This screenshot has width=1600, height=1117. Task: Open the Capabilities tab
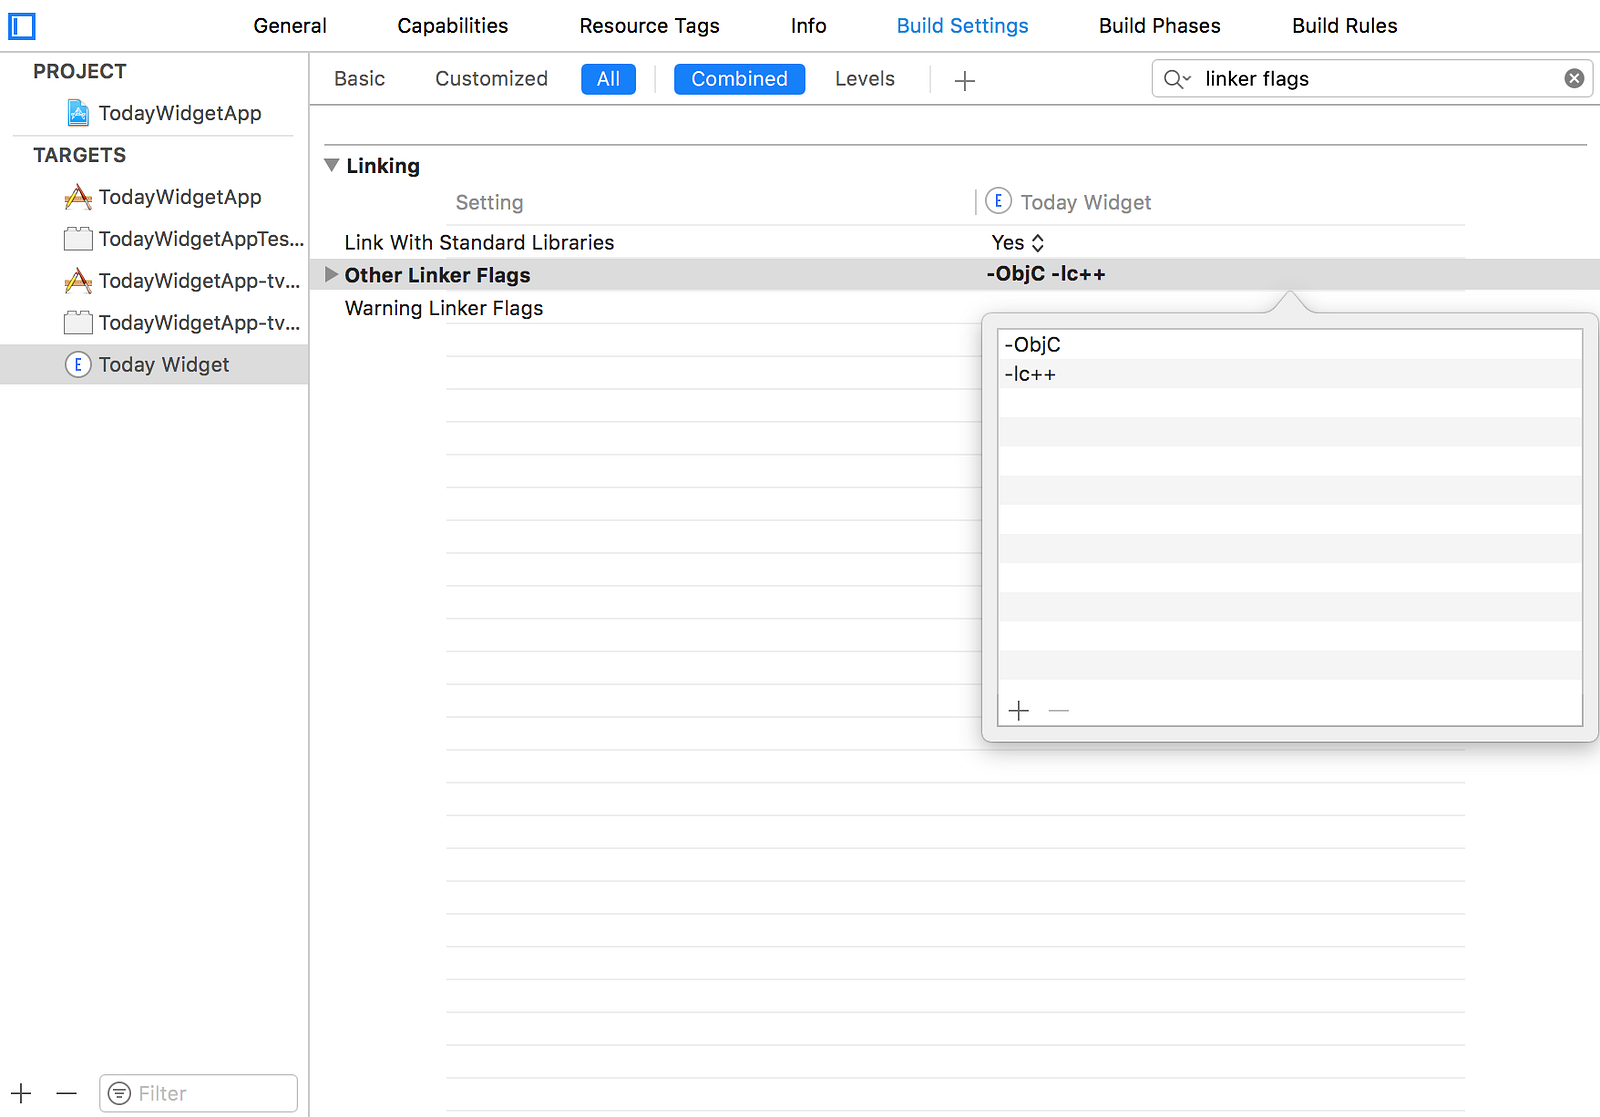pyautogui.click(x=453, y=26)
